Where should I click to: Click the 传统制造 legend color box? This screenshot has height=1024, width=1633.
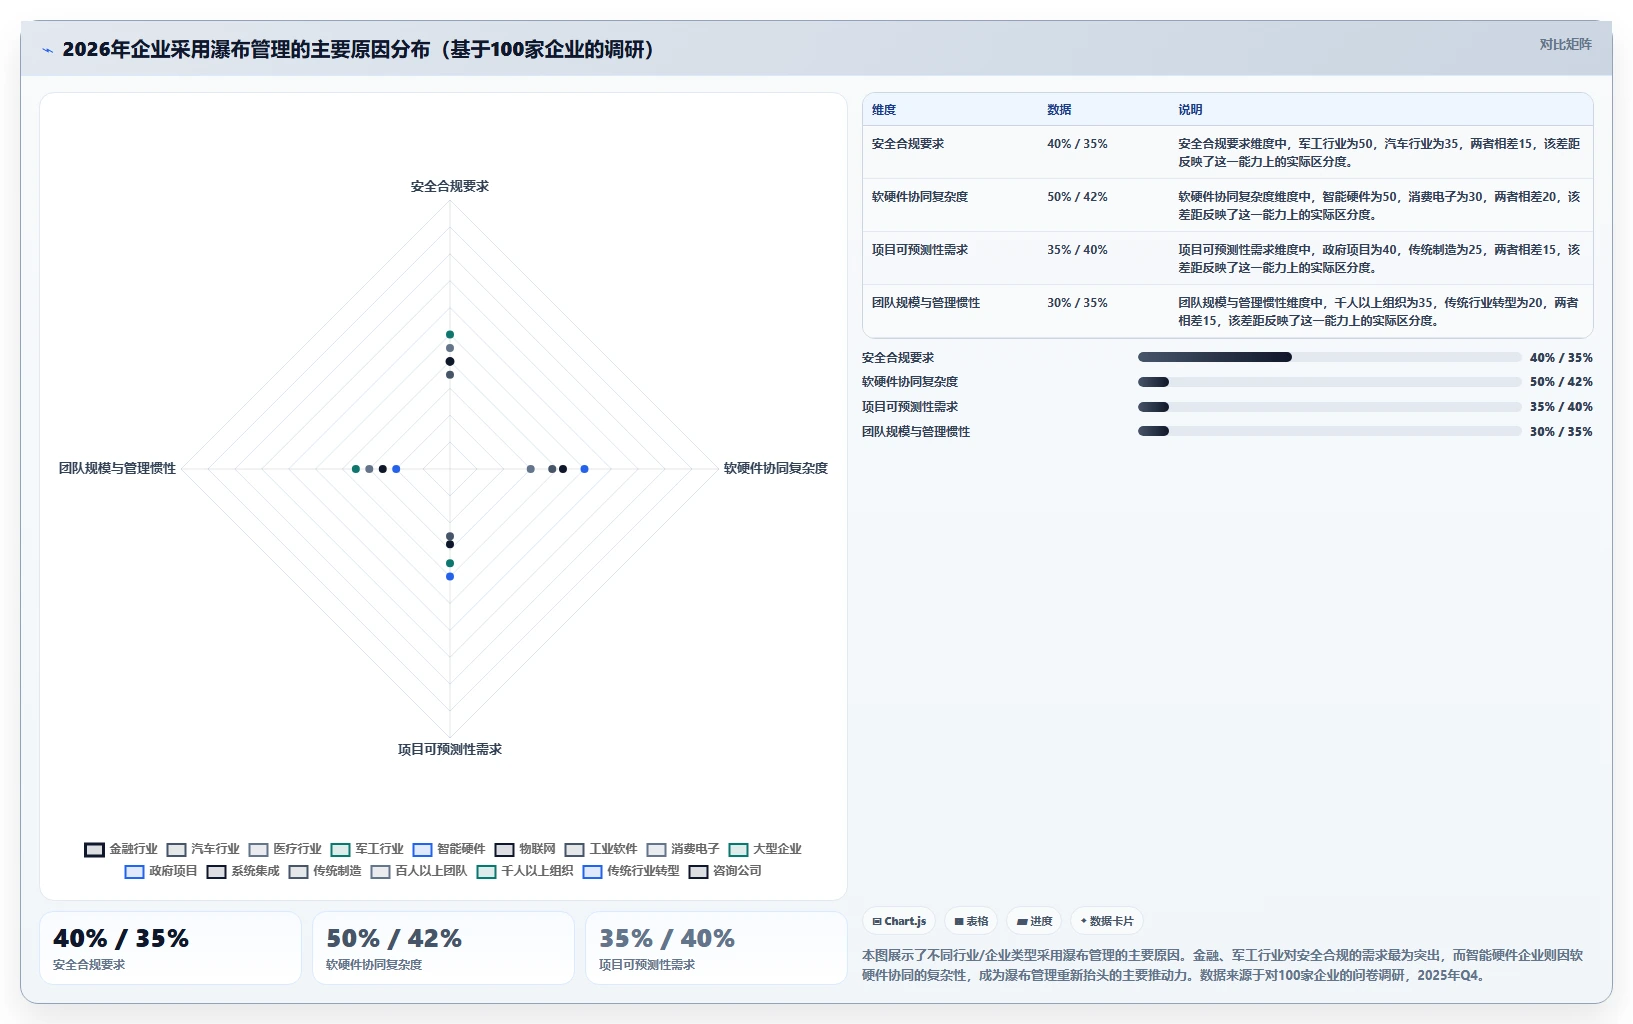(x=299, y=871)
